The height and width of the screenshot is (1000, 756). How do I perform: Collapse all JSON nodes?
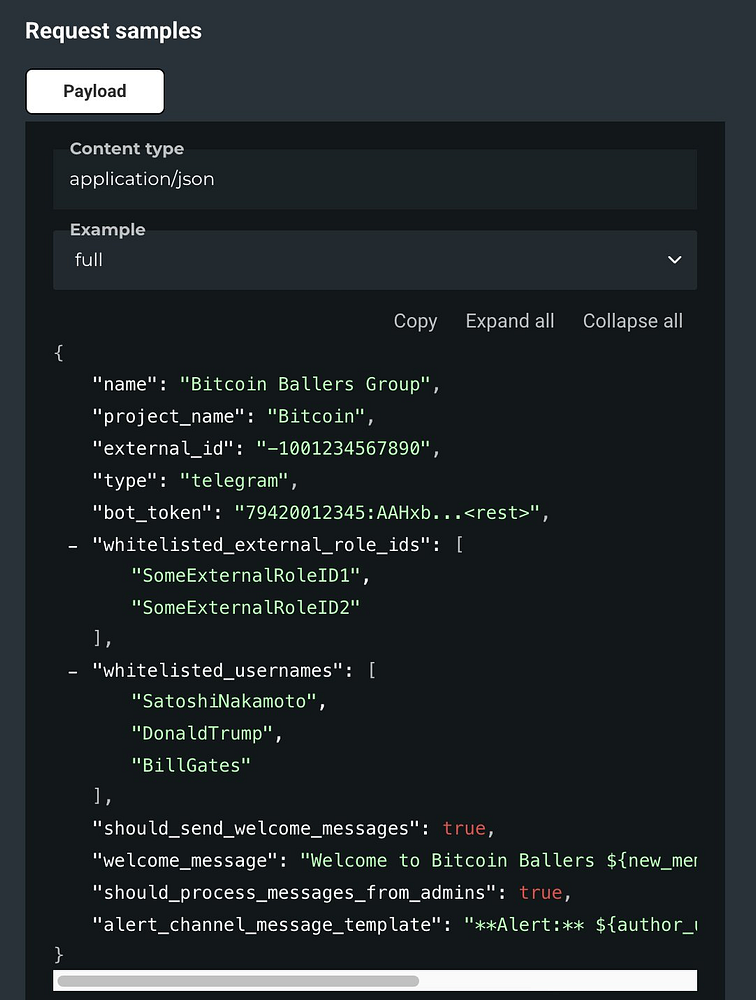[x=633, y=321]
